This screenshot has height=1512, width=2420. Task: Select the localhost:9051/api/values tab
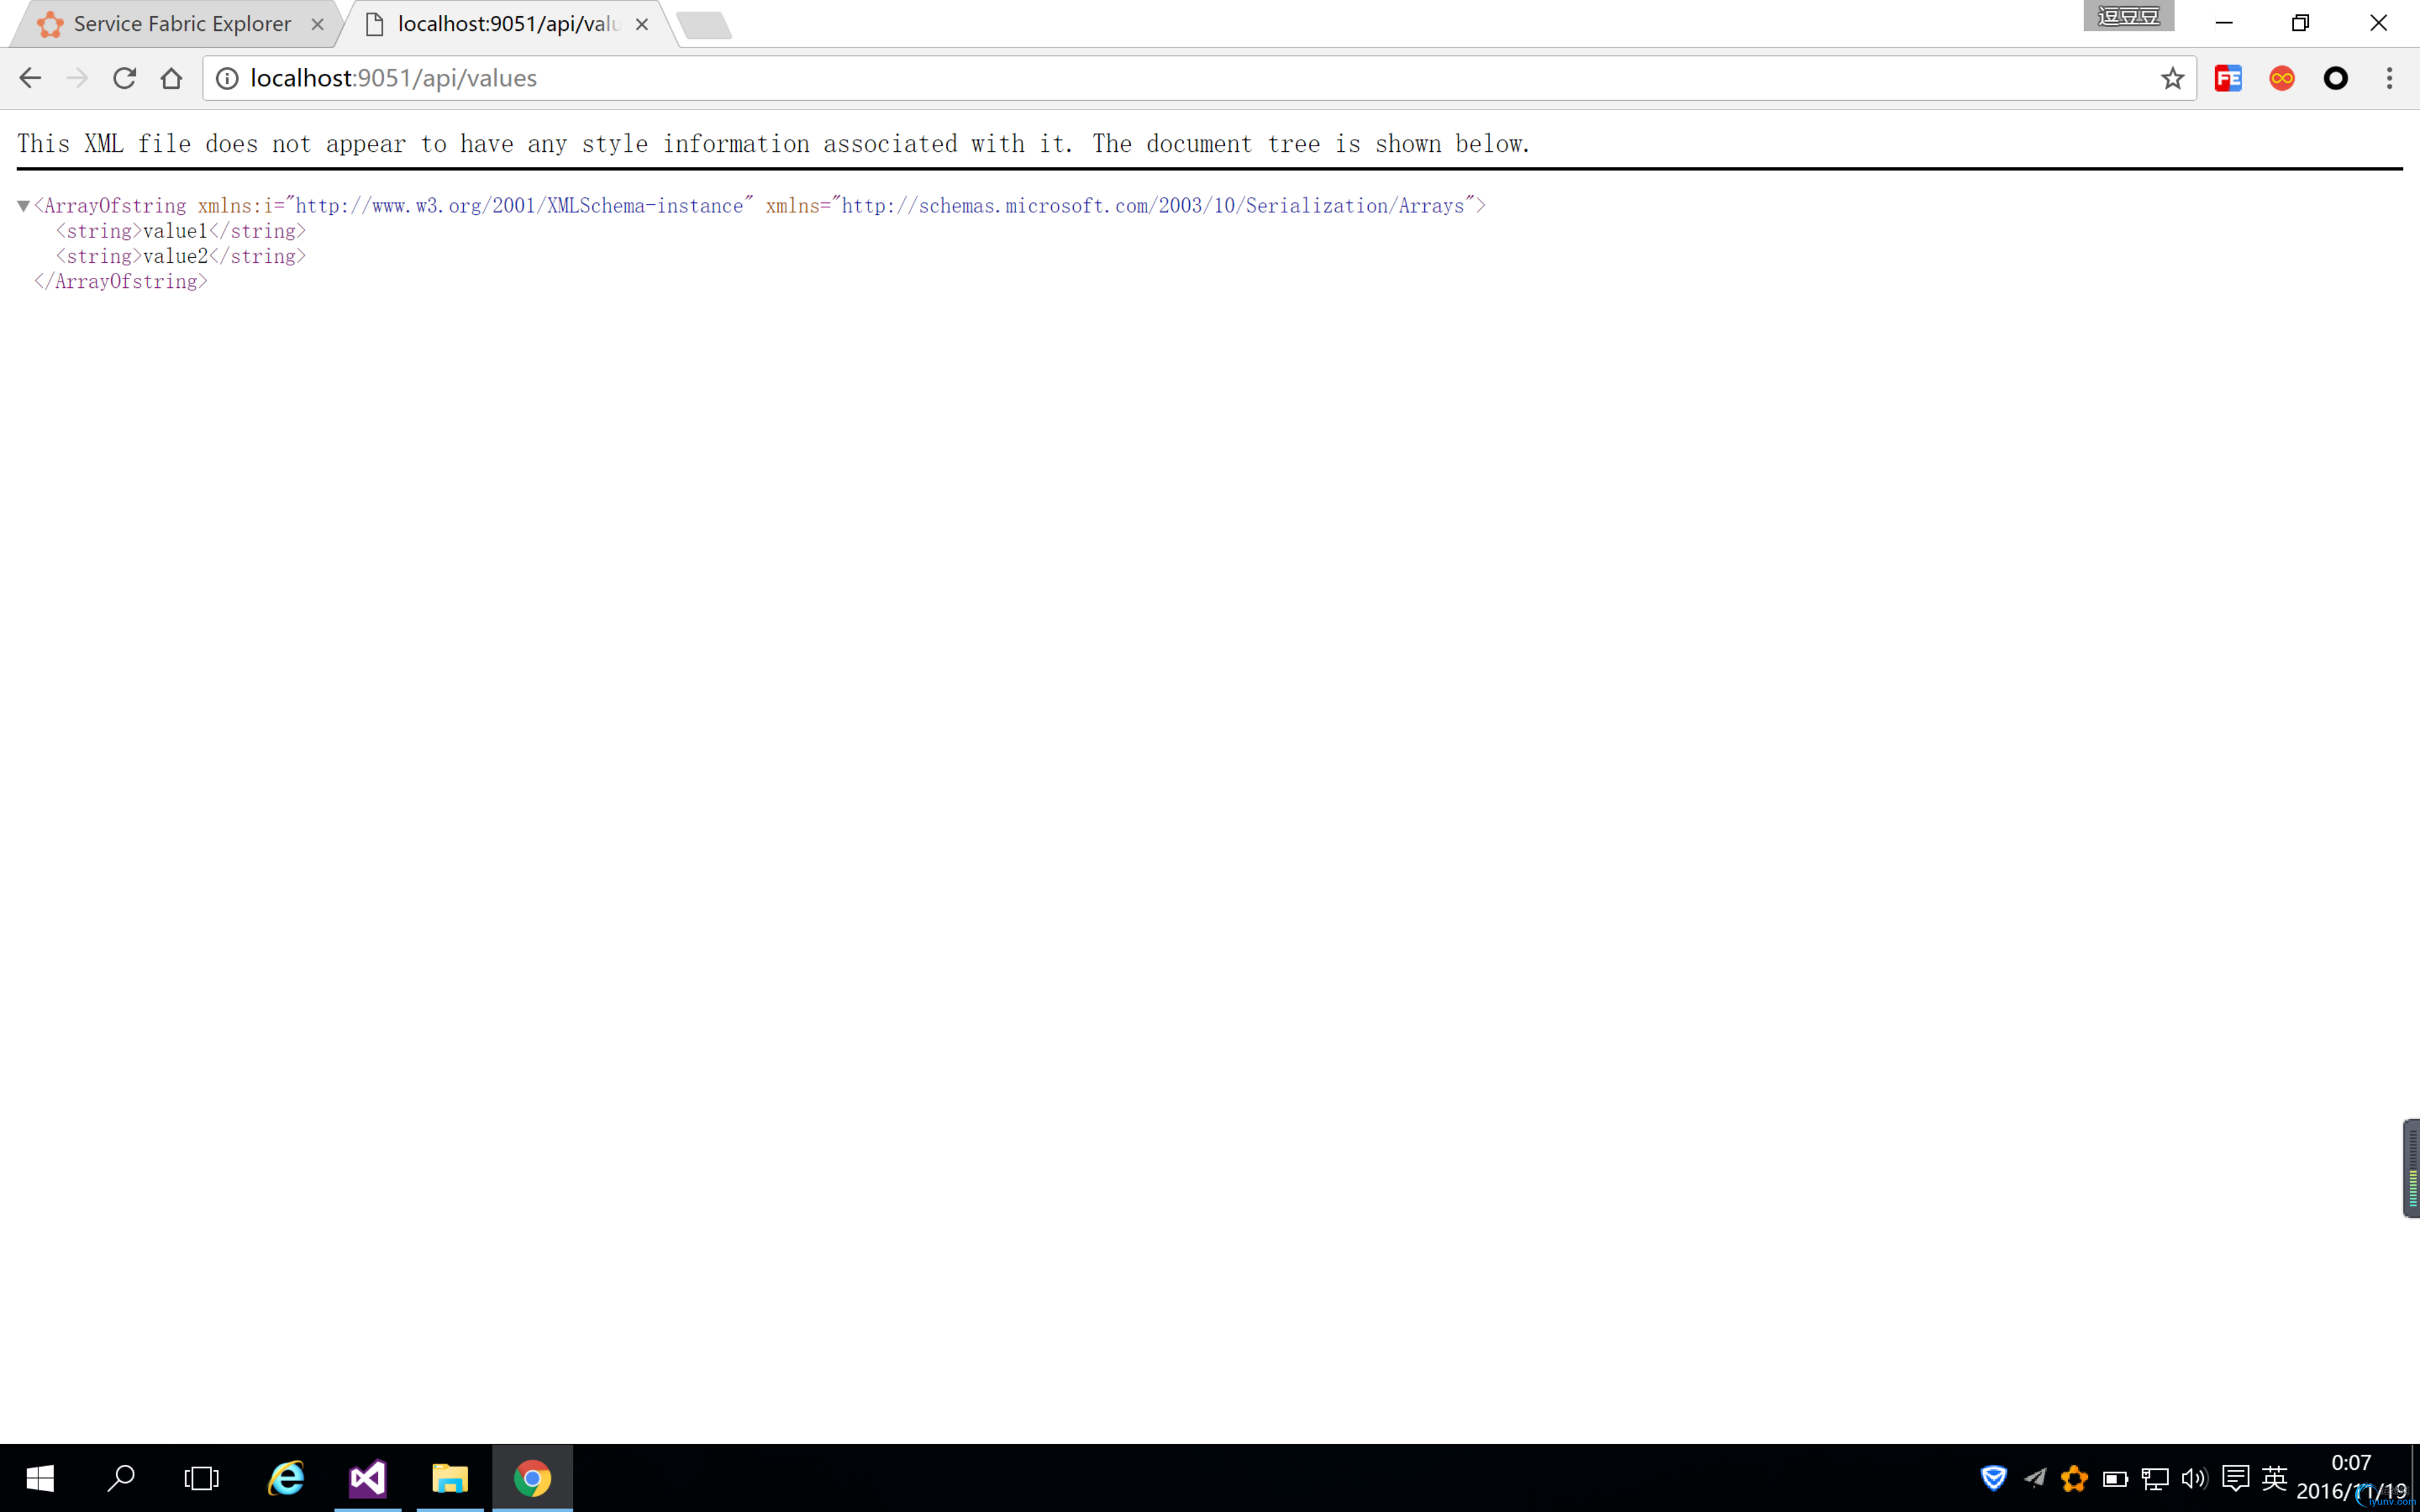[x=505, y=24]
